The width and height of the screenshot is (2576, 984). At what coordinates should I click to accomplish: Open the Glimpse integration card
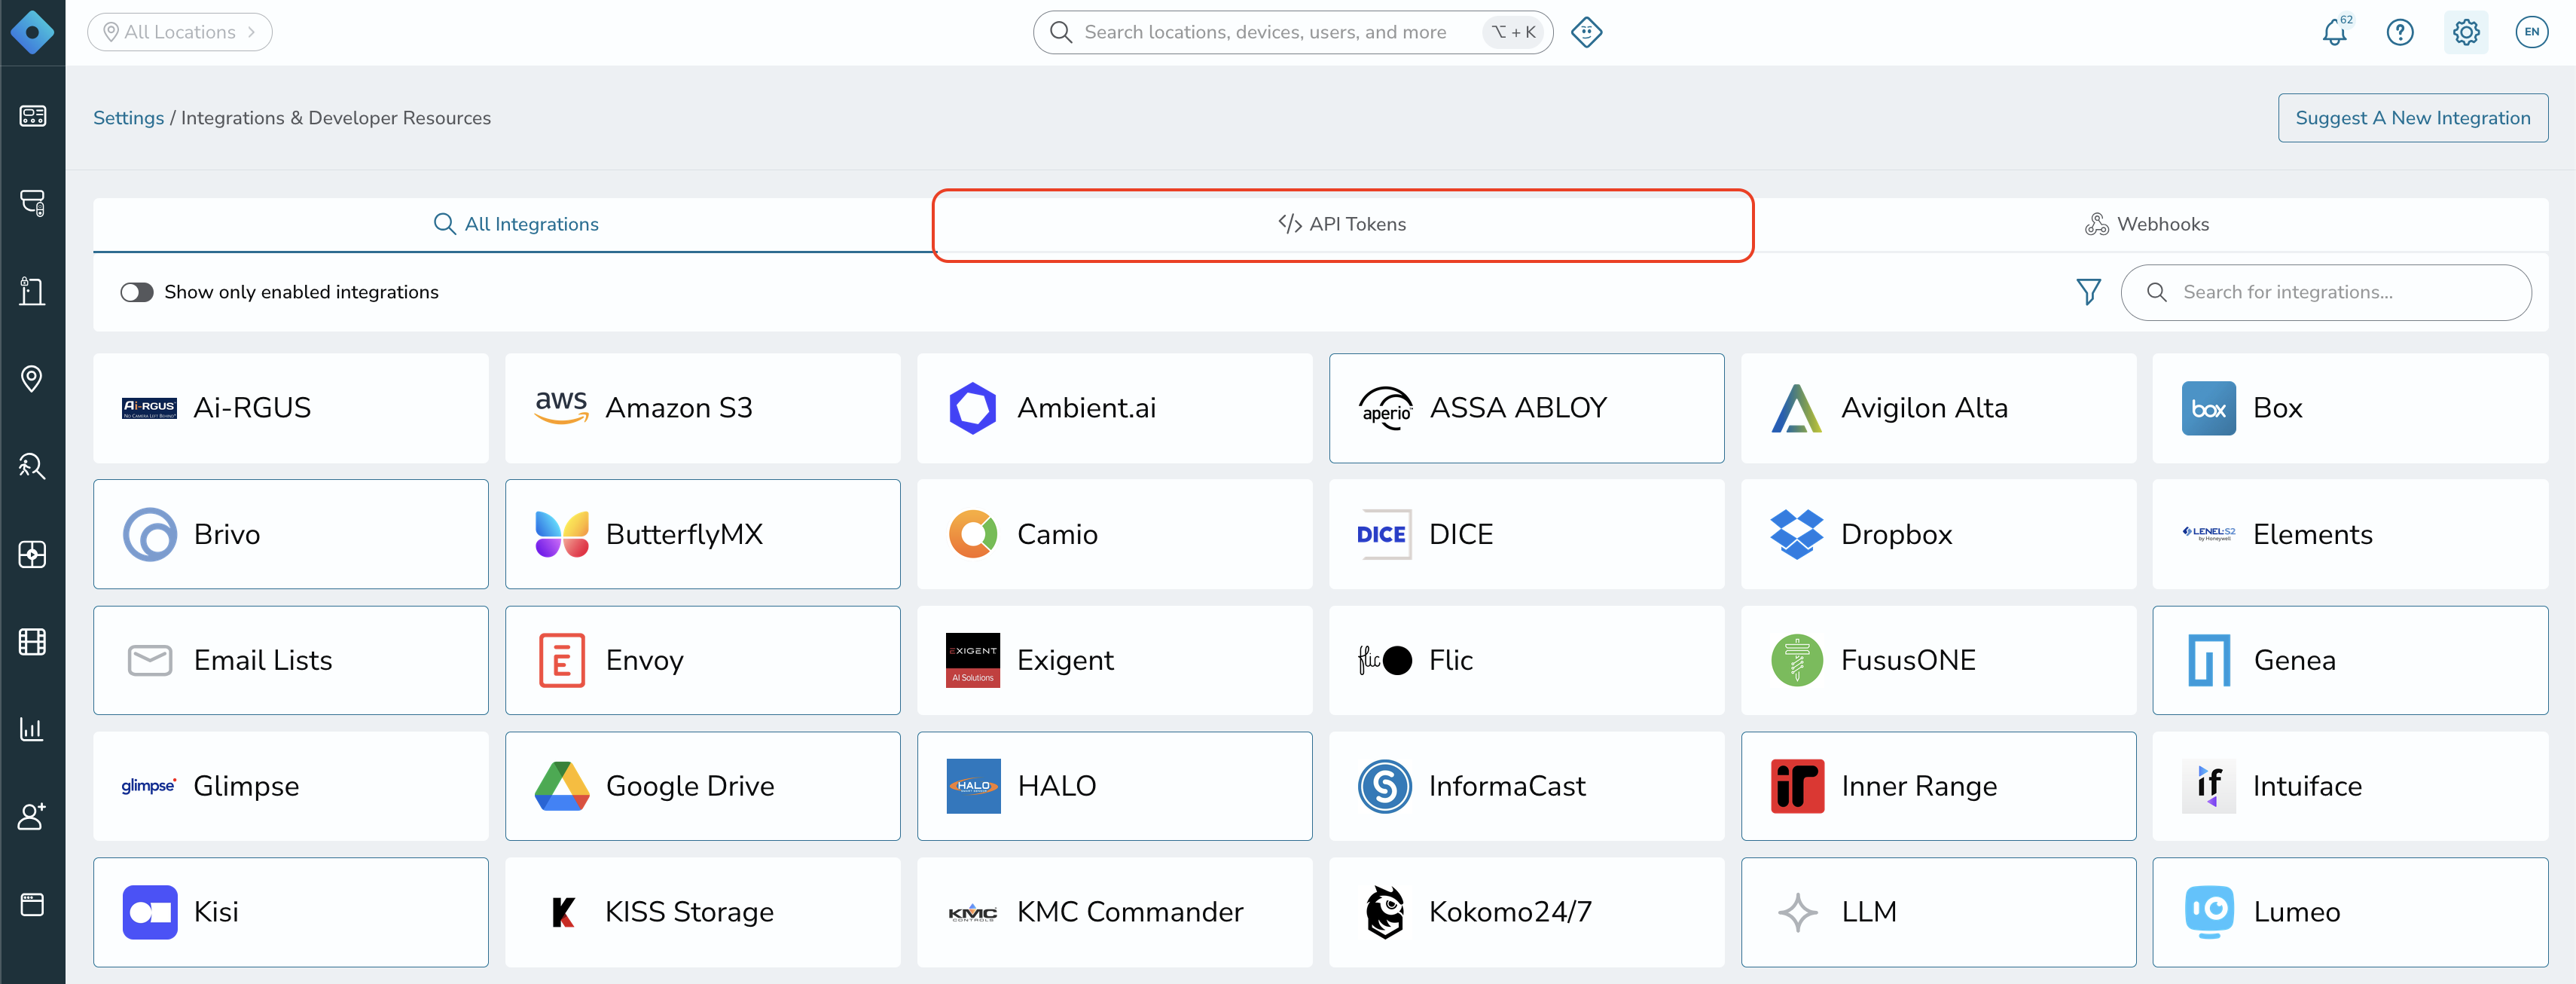coord(291,786)
